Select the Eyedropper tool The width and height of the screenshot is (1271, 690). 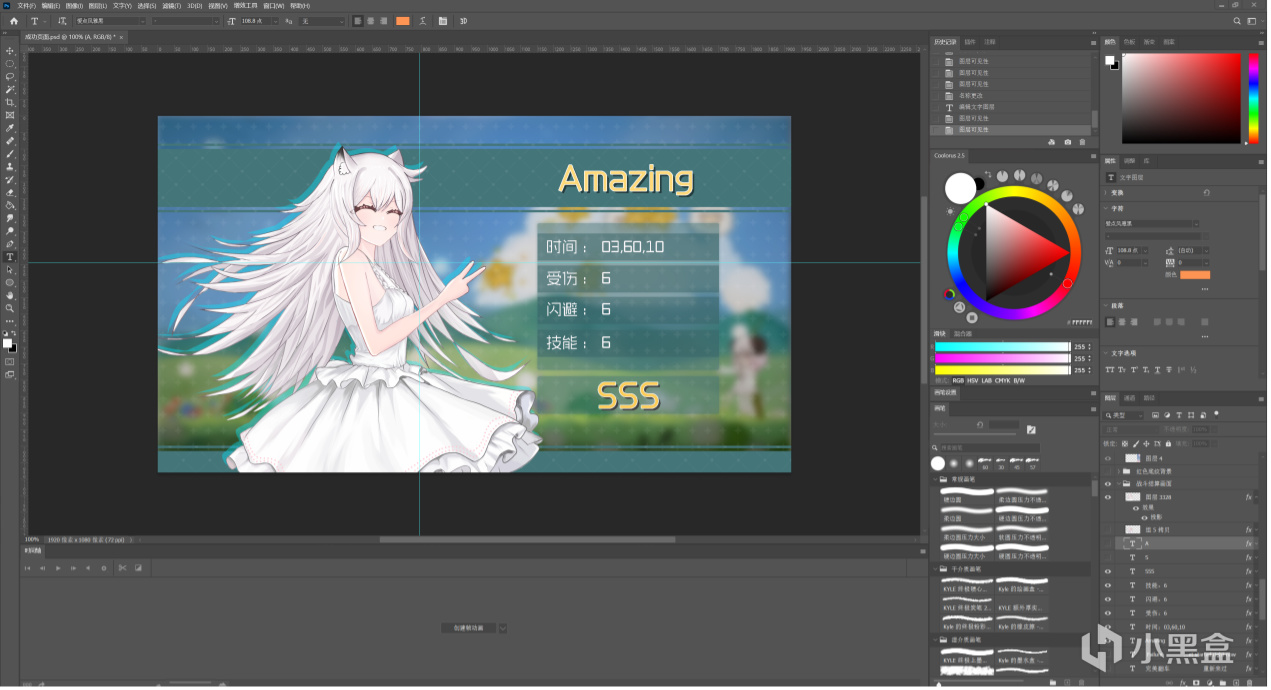pos(10,128)
